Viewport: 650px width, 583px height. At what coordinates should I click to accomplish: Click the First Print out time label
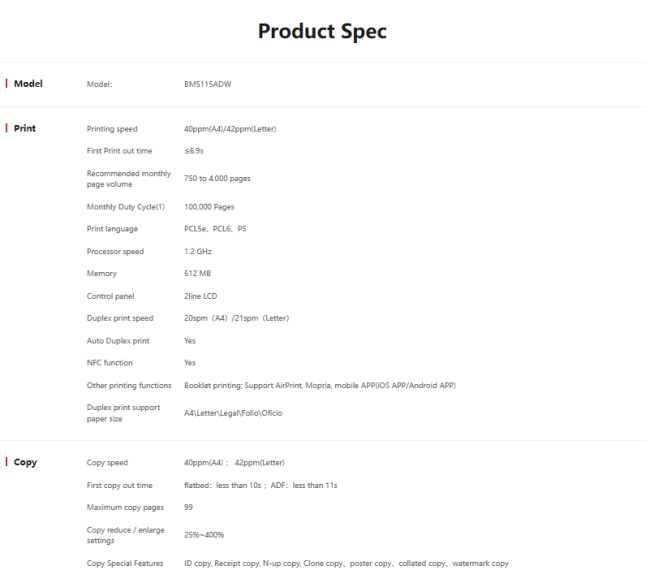click(119, 151)
